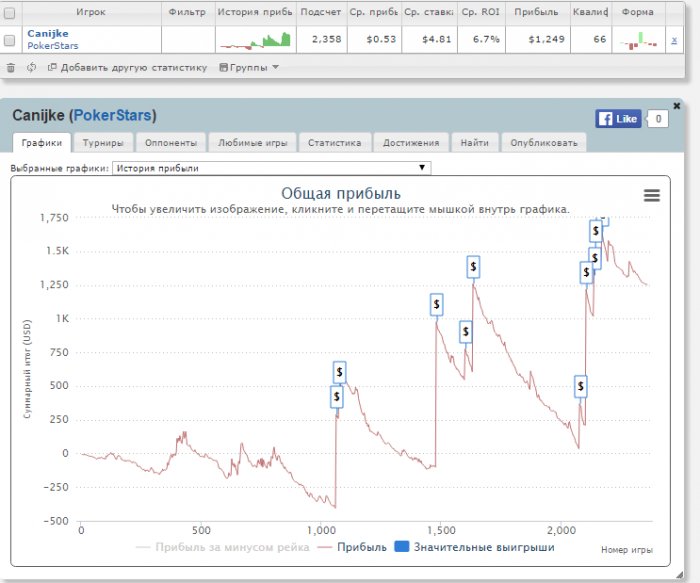700x583 pixels.
Task: Click the $1,249 profit value
Action: (546, 39)
